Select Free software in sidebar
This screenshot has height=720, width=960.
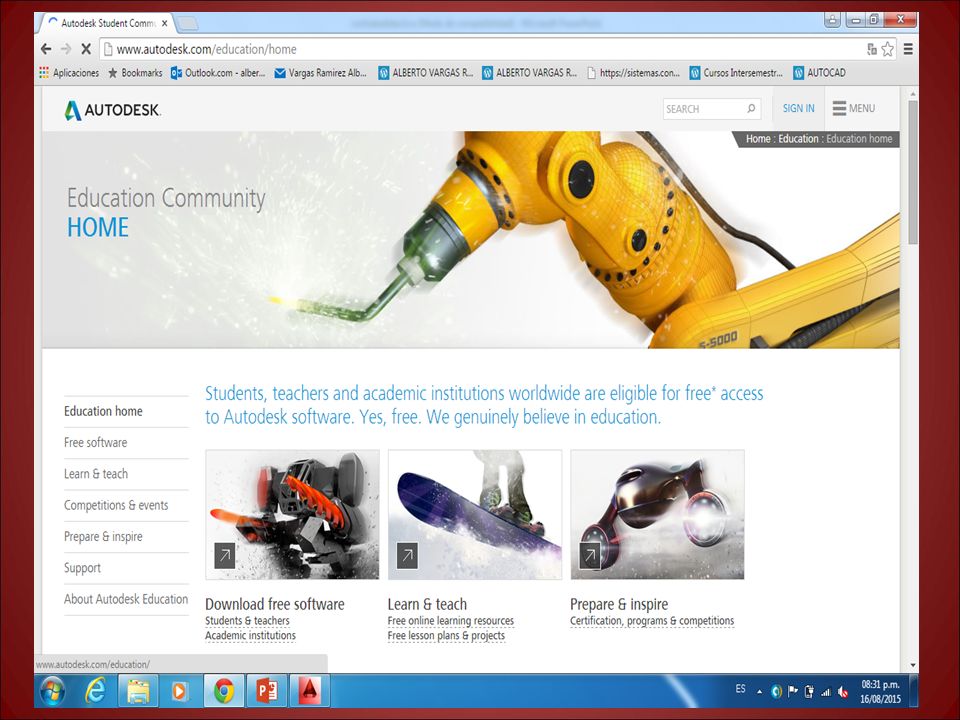click(96, 442)
